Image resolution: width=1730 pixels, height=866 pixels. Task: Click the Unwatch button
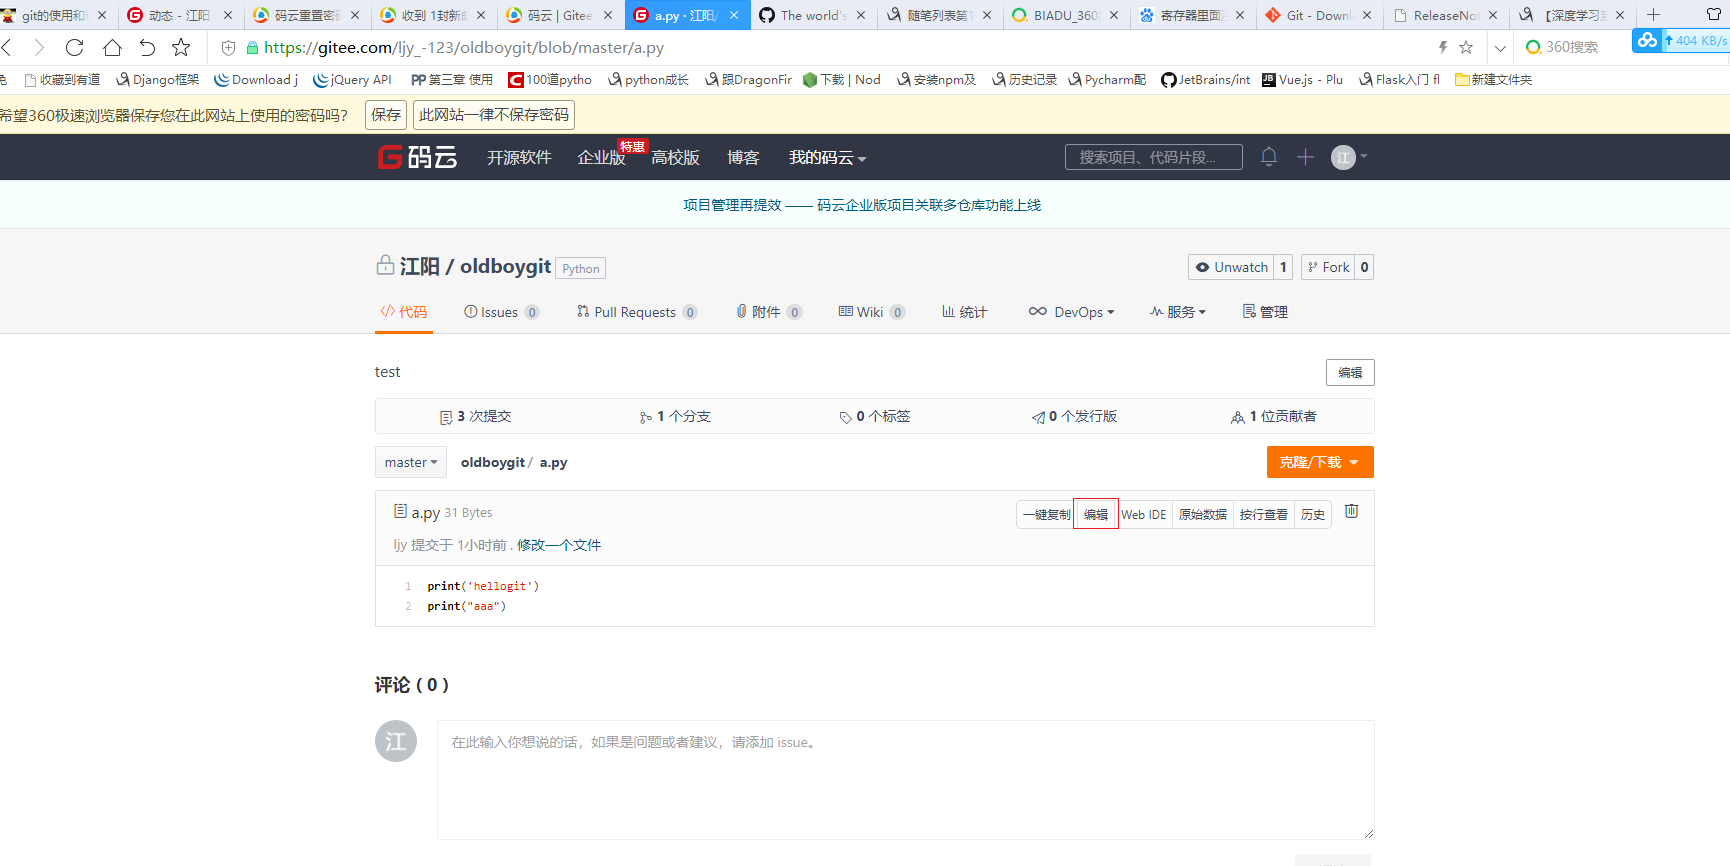pyautogui.click(x=1231, y=267)
